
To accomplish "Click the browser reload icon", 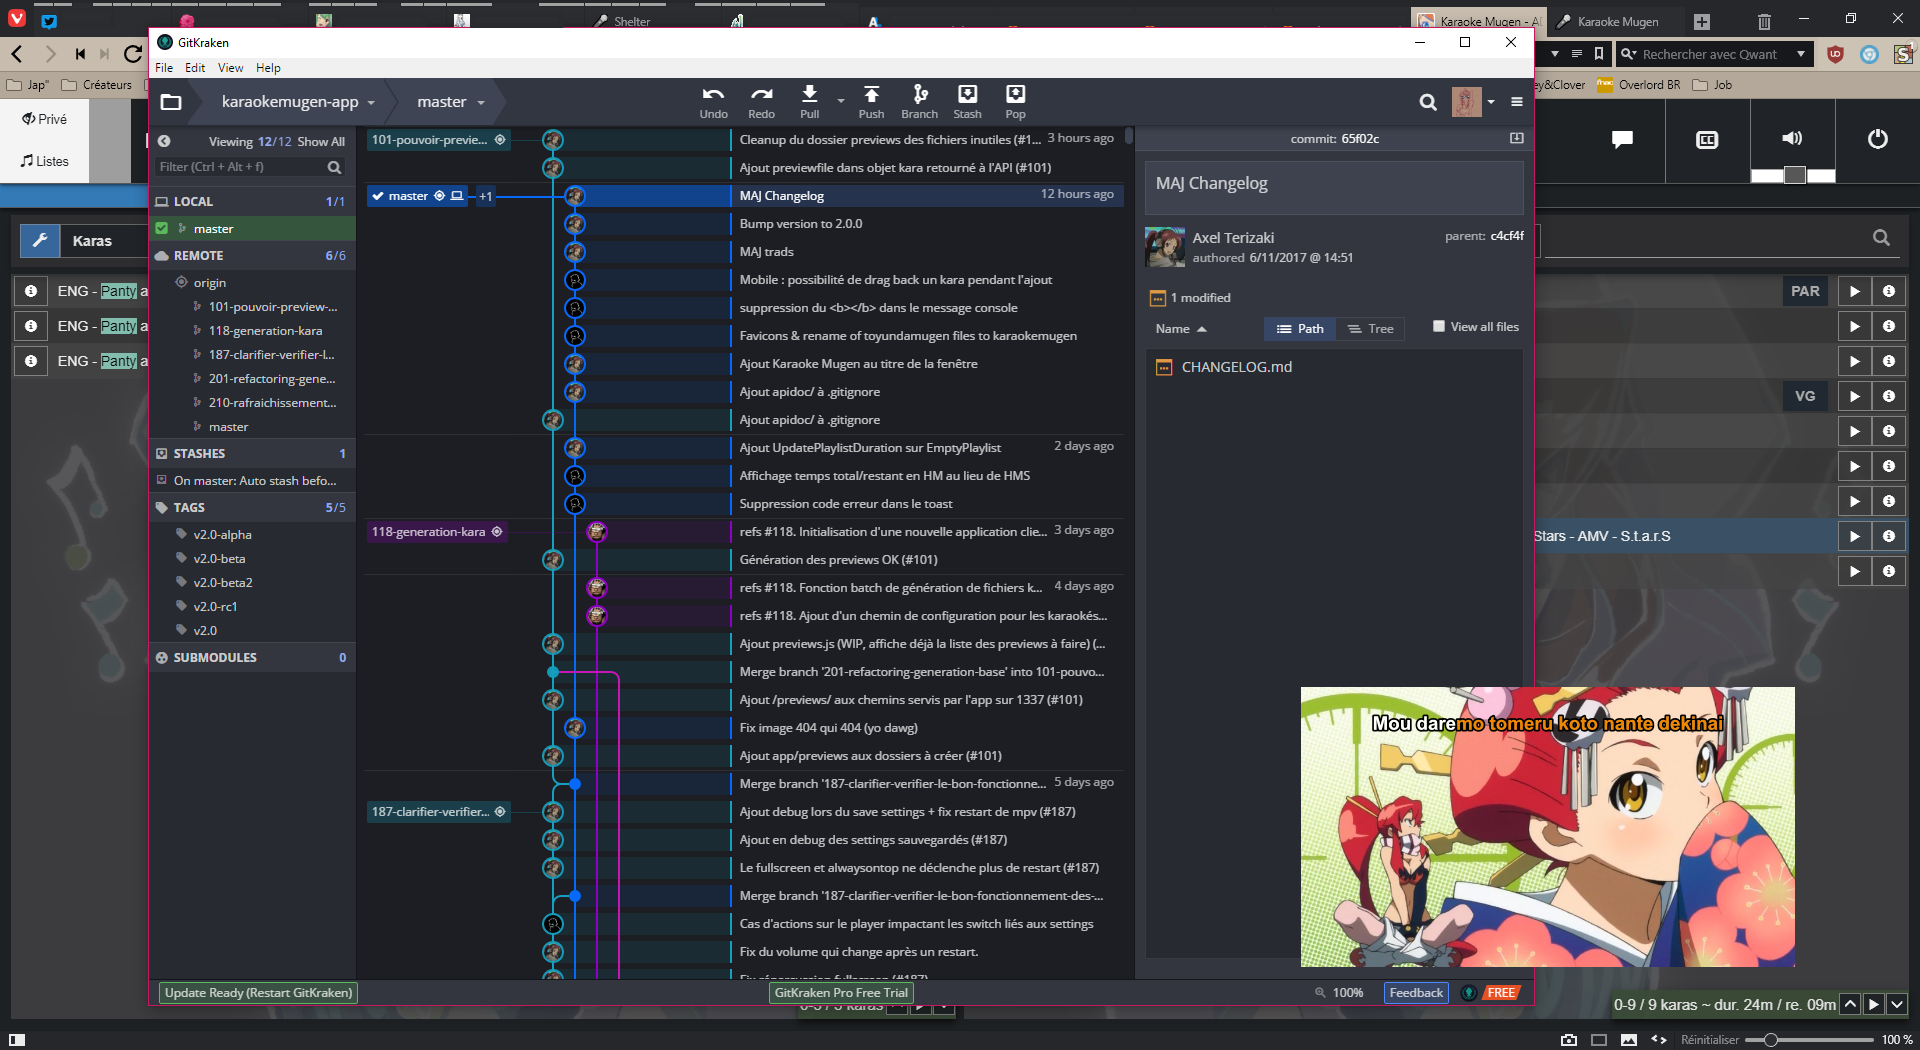I will 133,54.
